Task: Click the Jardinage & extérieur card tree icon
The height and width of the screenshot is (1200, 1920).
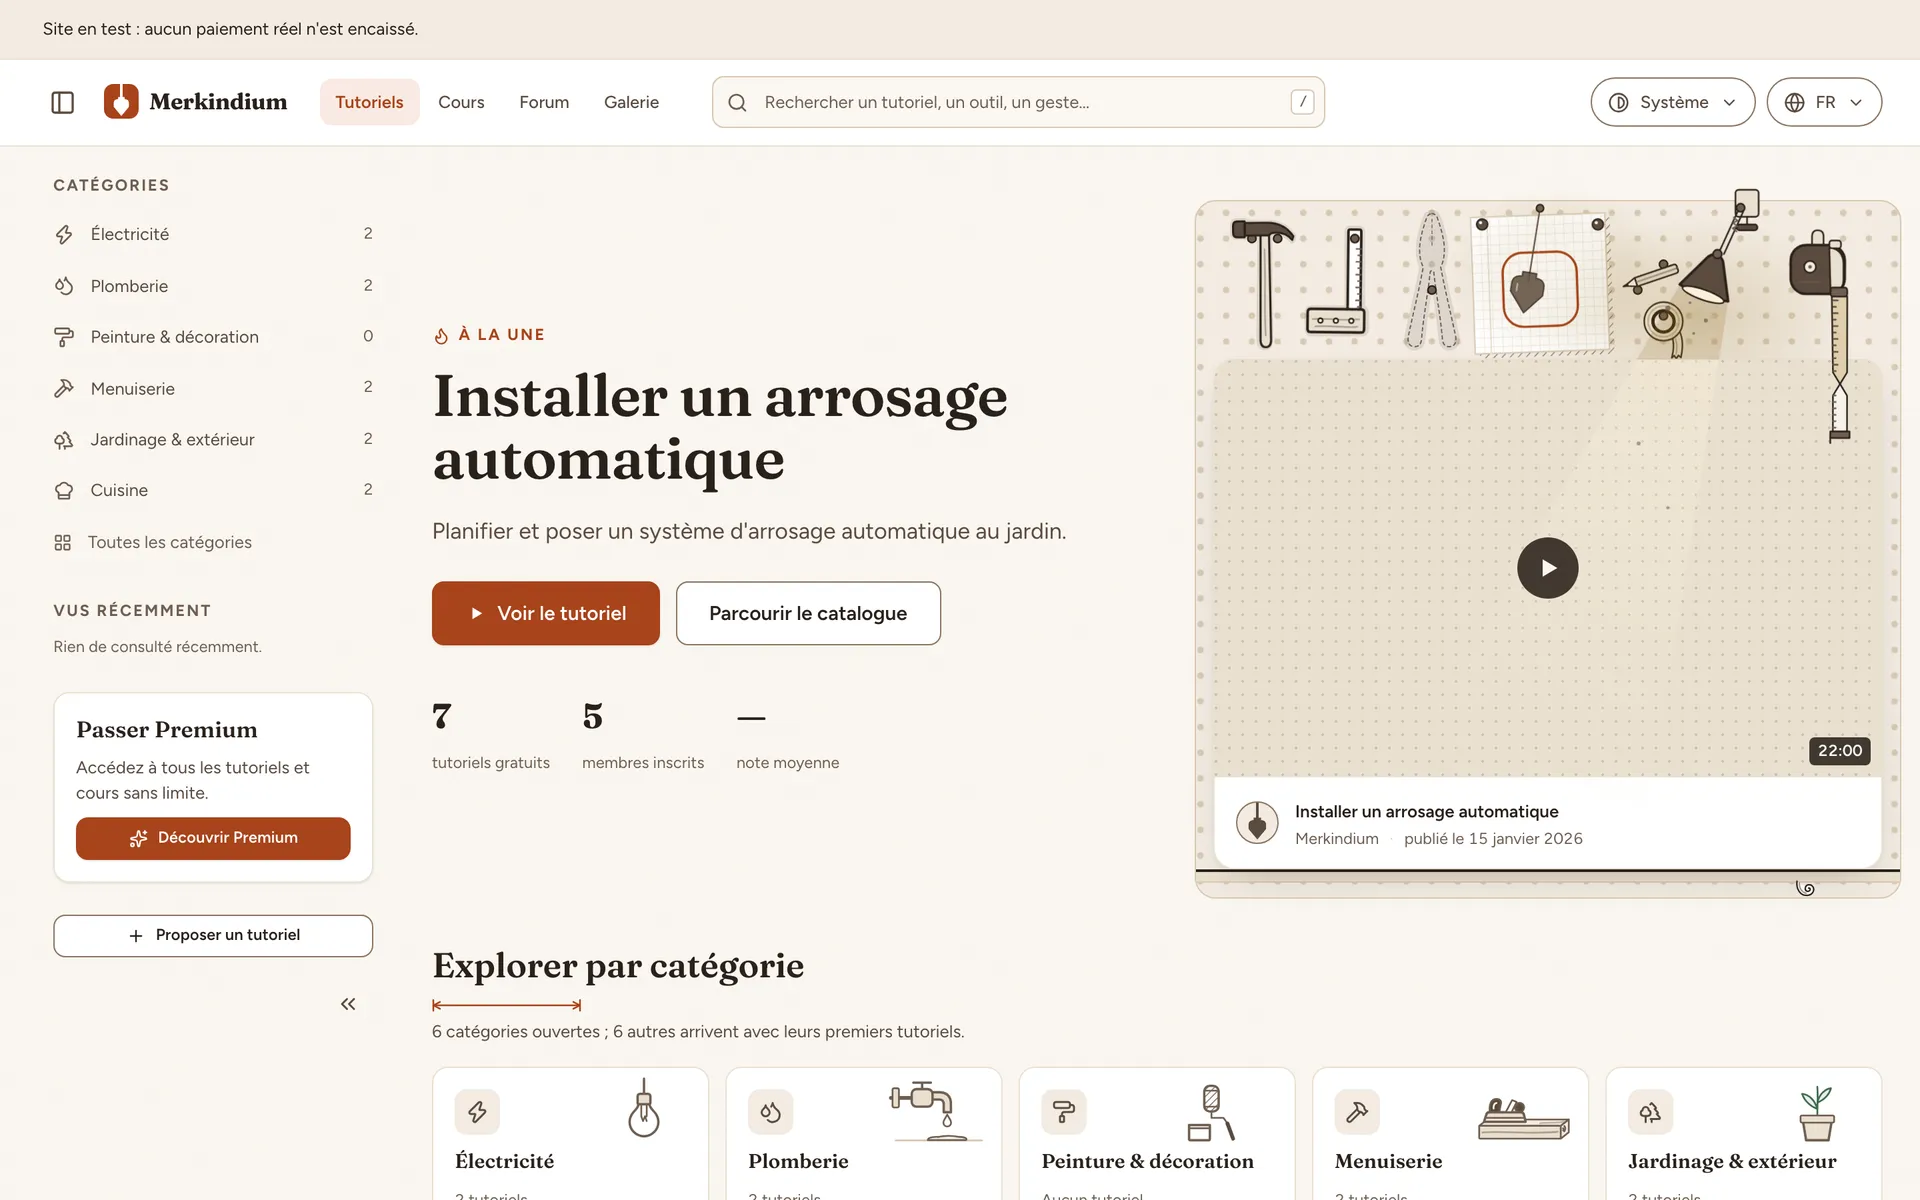Action: [x=1650, y=1111]
